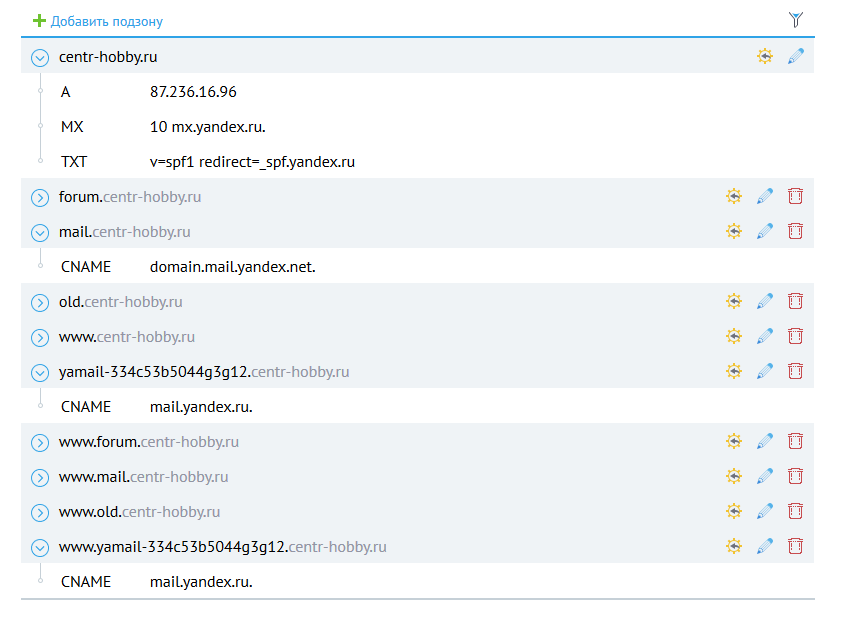
Task: Click gear reset icon for www.yamail subzone
Action: pyautogui.click(x=734, y=547)
